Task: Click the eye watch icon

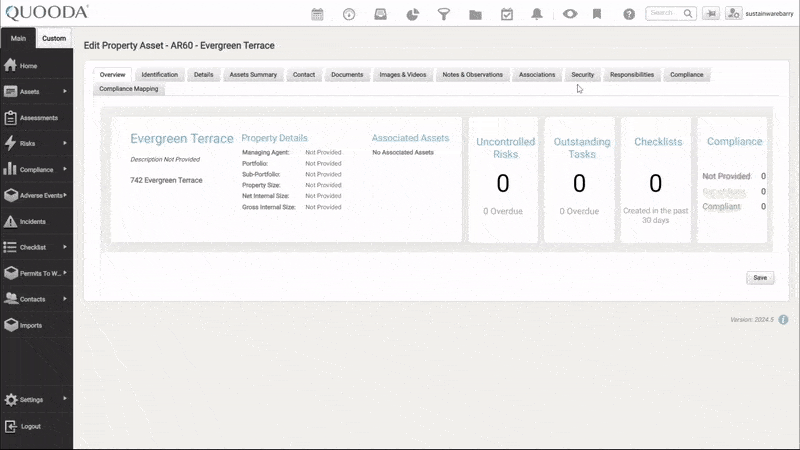Action: coord(570,14)
